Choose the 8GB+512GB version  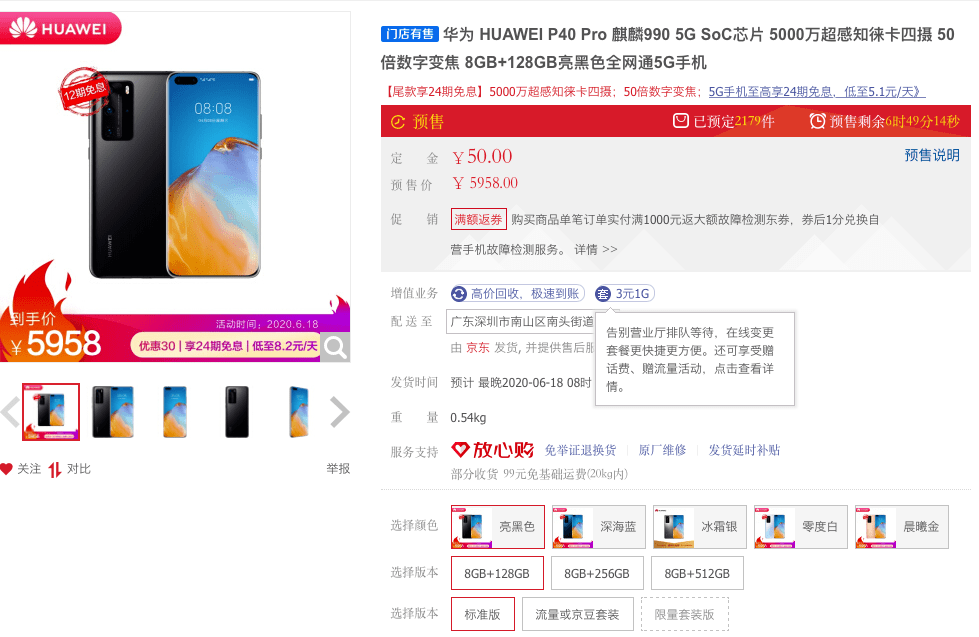click(x=697, y=573)
